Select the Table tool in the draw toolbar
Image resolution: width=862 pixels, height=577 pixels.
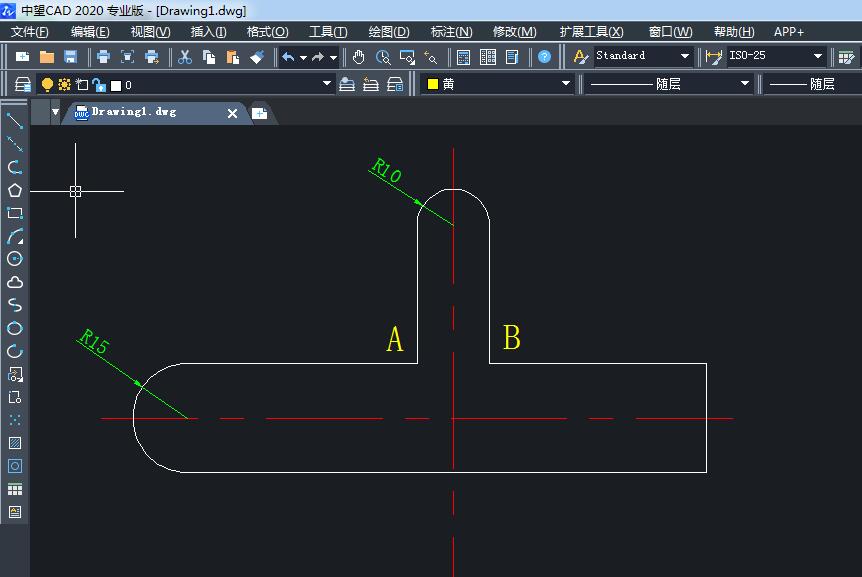pos(15,489)
